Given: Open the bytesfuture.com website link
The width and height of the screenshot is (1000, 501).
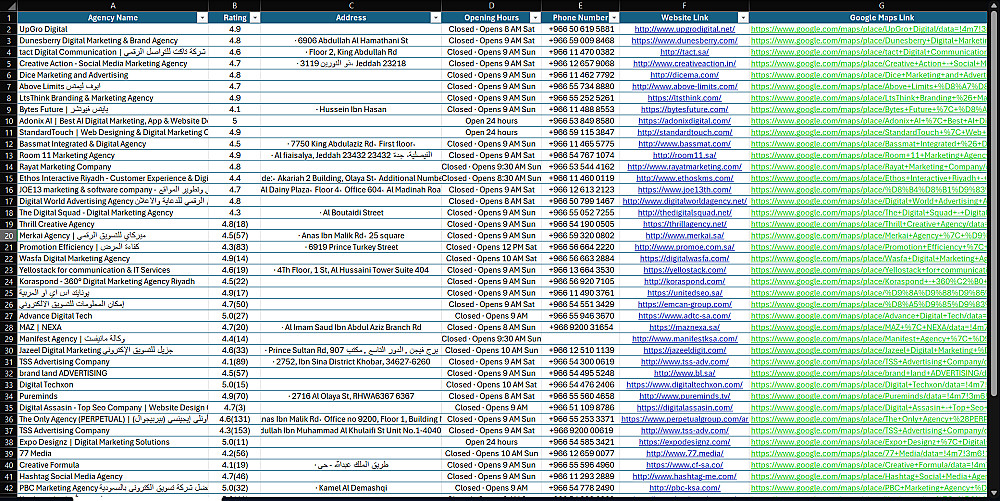Looking at the screenshot, I should pos(684,110).
